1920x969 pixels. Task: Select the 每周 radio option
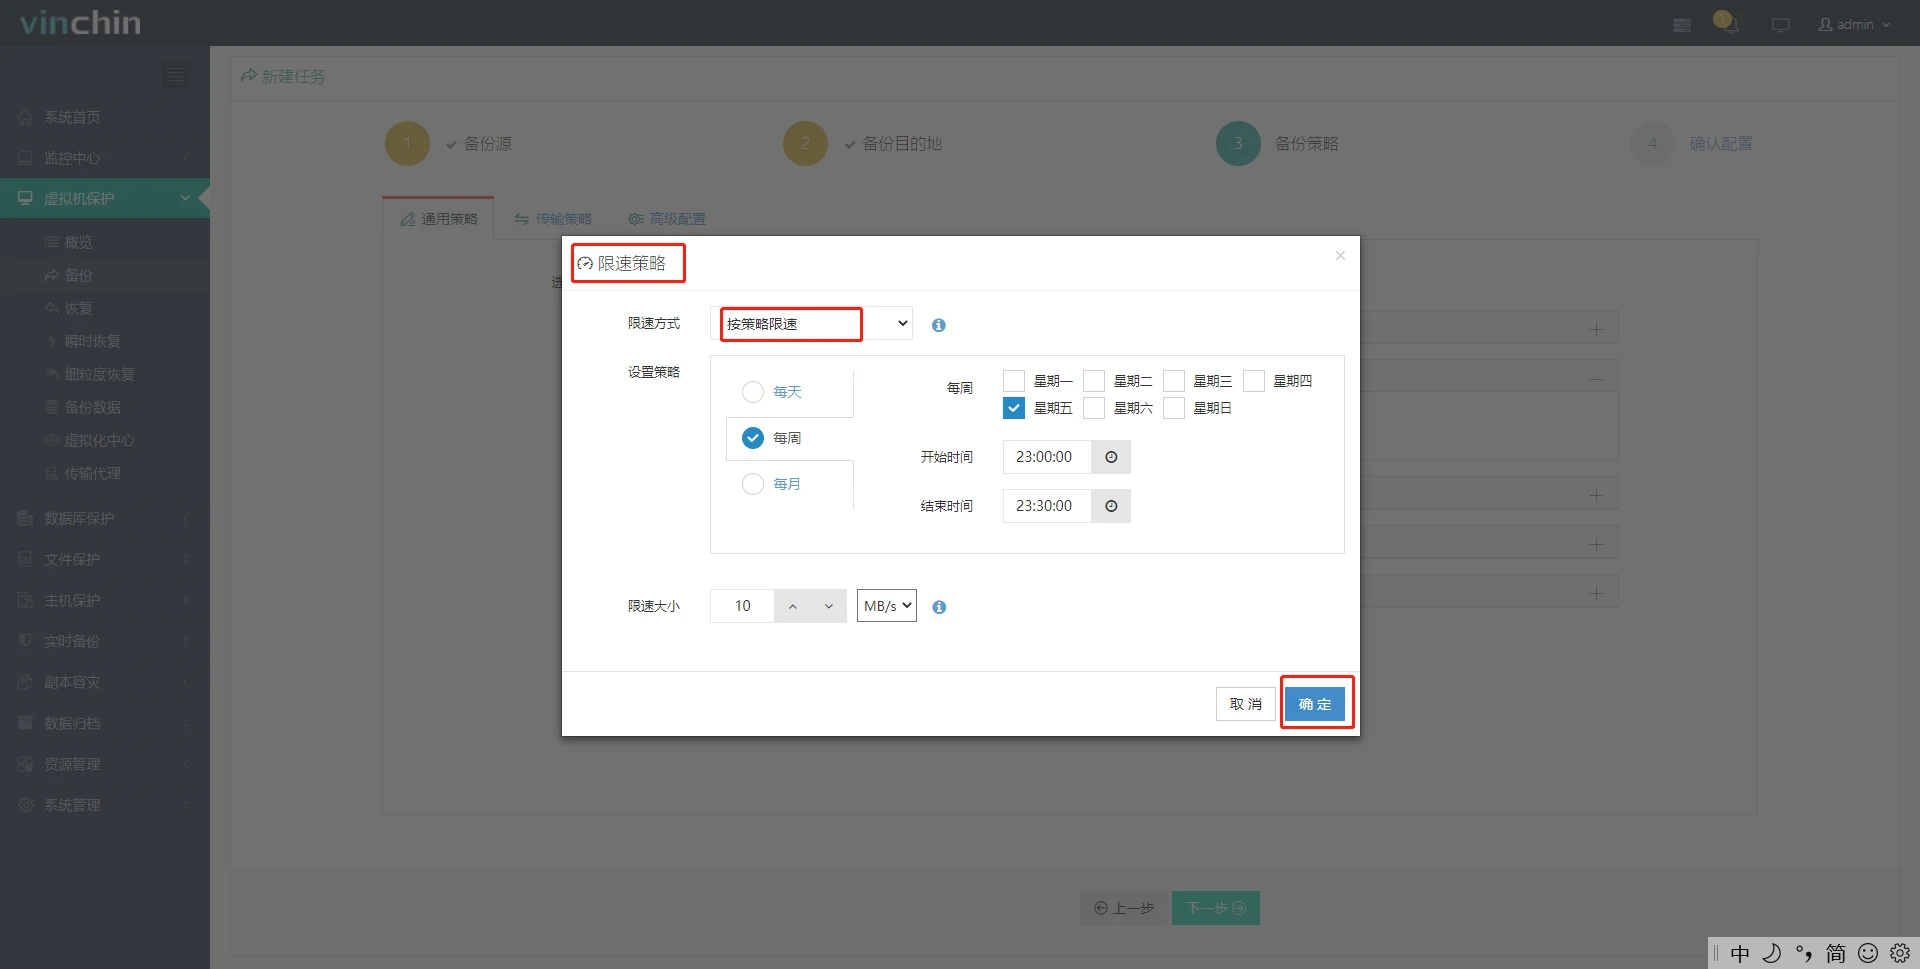click(753, 438)
